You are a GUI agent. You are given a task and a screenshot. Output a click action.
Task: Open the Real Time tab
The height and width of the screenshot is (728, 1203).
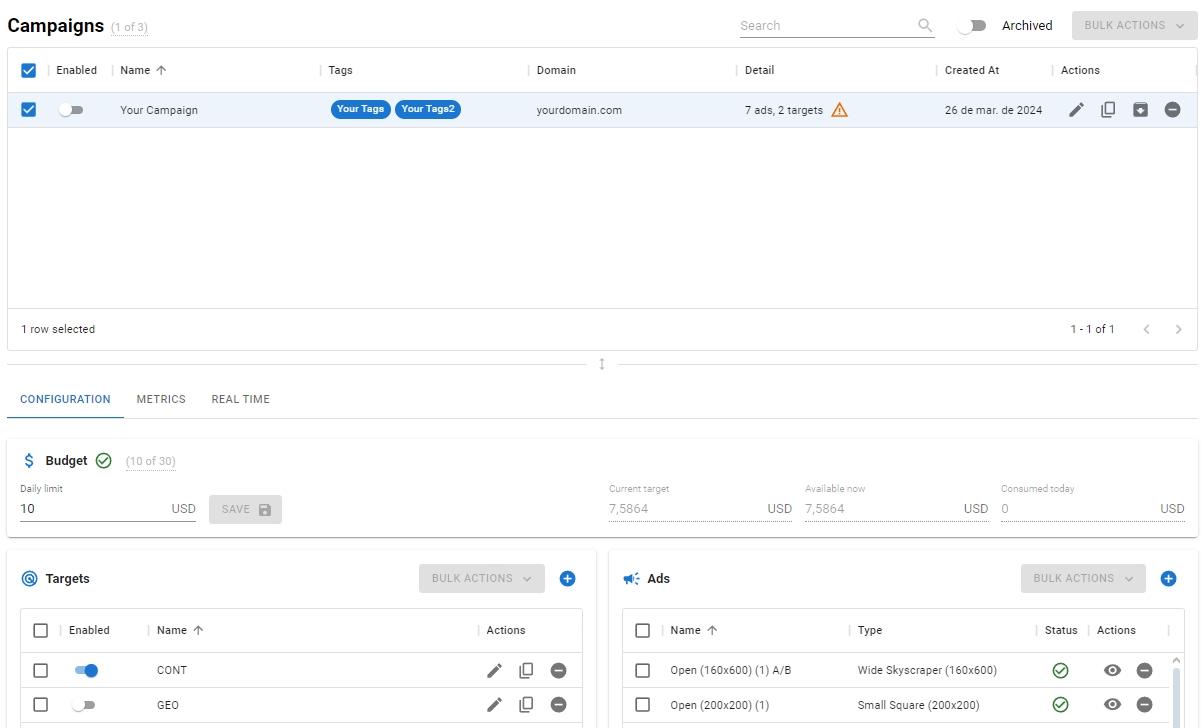click(240, 399)
